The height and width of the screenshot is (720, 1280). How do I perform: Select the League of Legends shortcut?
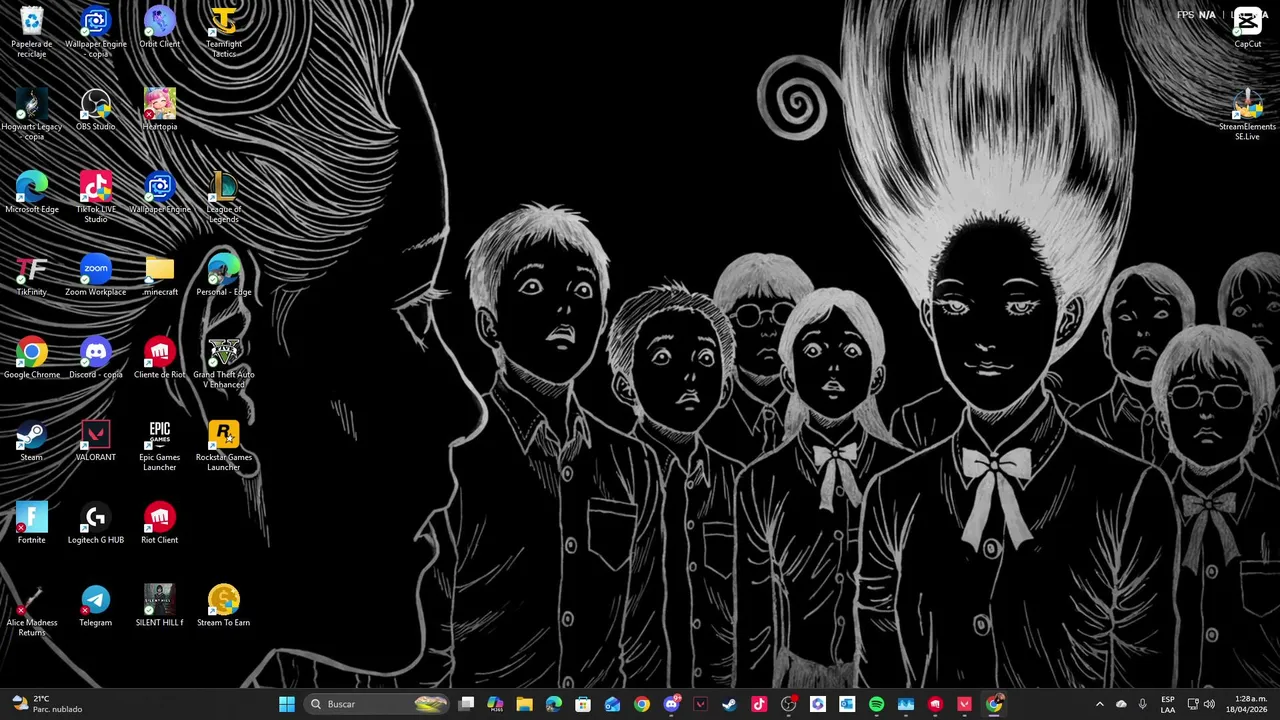point(224,197)
